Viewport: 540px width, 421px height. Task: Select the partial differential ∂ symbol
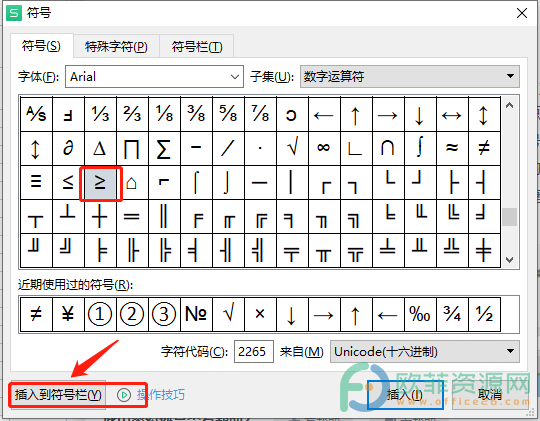(x=68, y=148)
